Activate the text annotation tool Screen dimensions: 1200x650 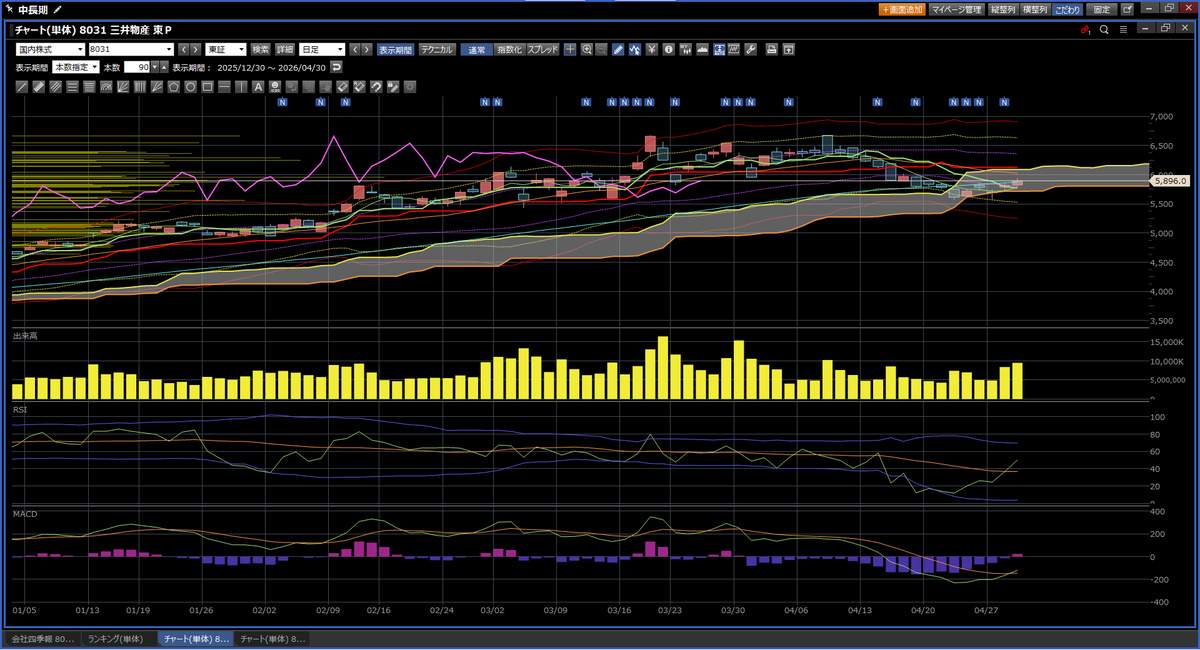click(x=258, y=87)
